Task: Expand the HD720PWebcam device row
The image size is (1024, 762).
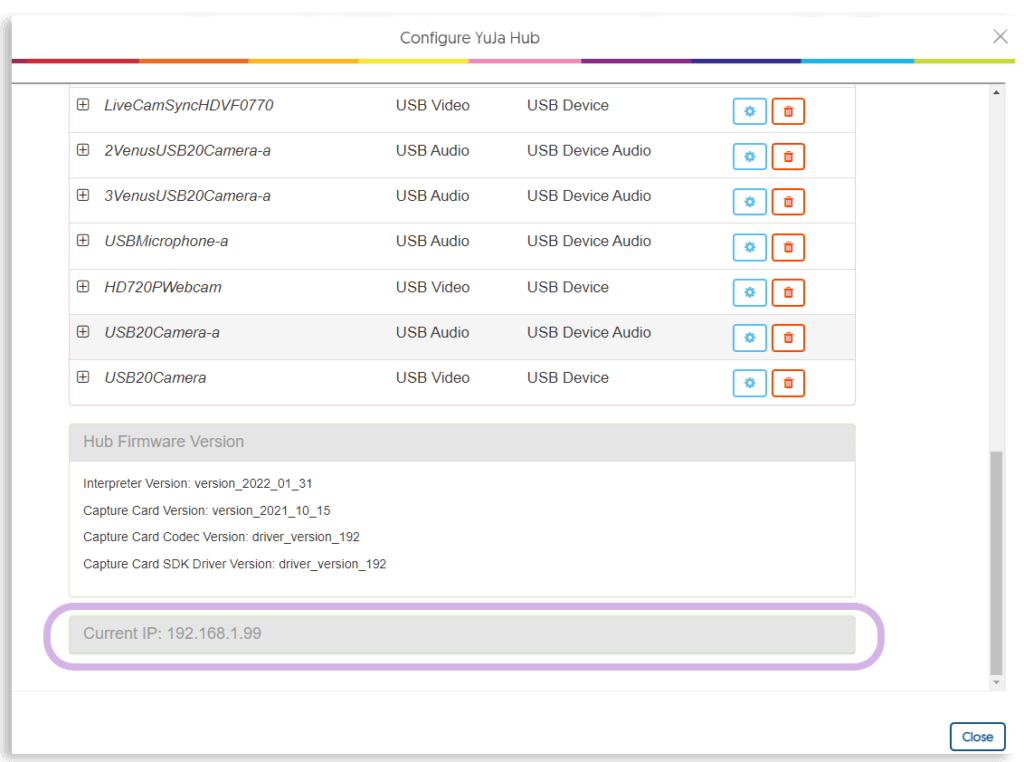Action: point(83,286)
